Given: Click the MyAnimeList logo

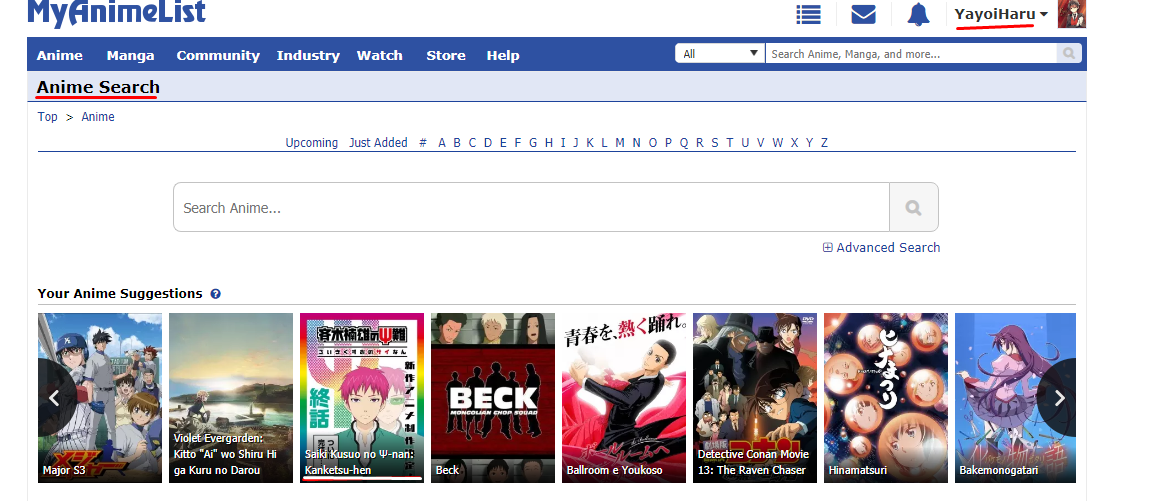Looking at the screenshot, I should 116,13.
